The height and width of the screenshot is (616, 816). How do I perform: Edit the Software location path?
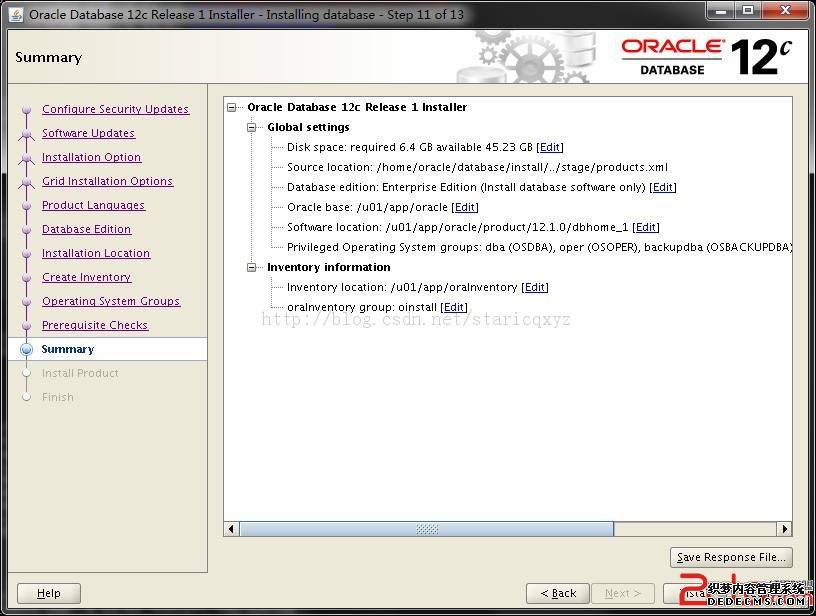(646, 227)
